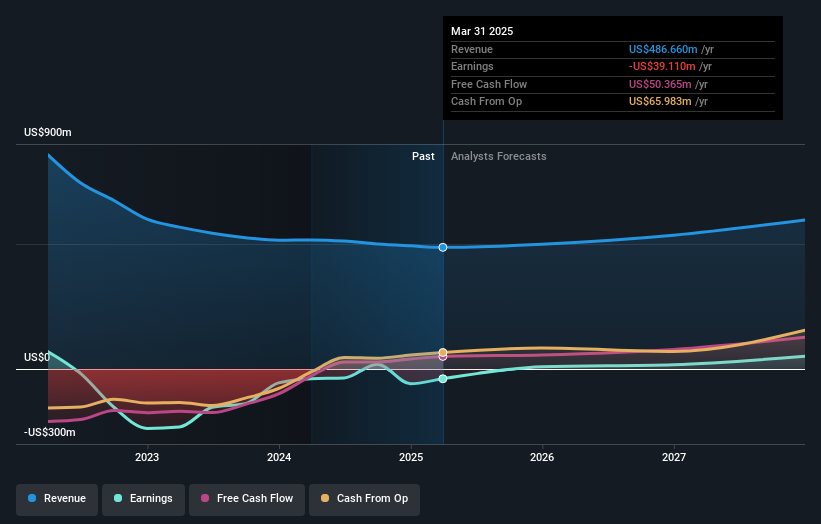The width and height of the screenshot is (821, 524).
Task: Toggle the Revenue legend button
Action: [57, 499]
